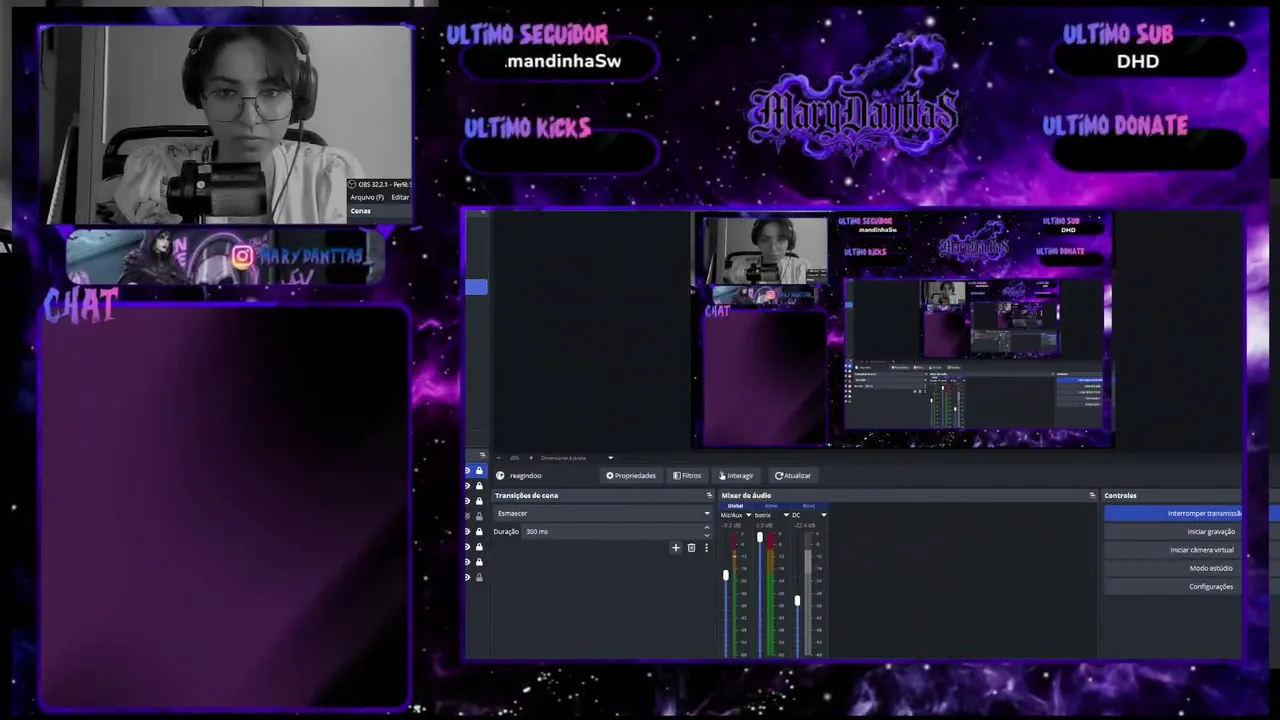Select the highlighted scene in Cenas list

coord(476,287)
